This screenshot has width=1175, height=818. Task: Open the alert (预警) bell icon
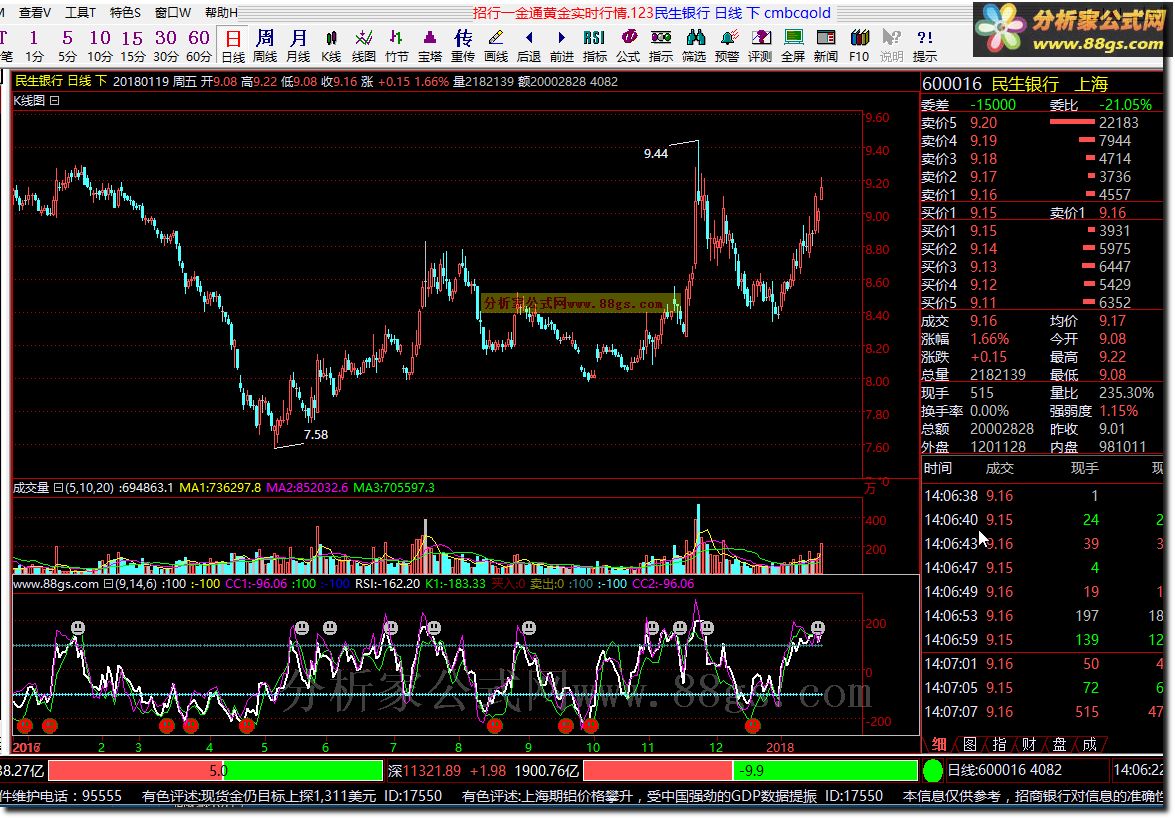point(727,45)
